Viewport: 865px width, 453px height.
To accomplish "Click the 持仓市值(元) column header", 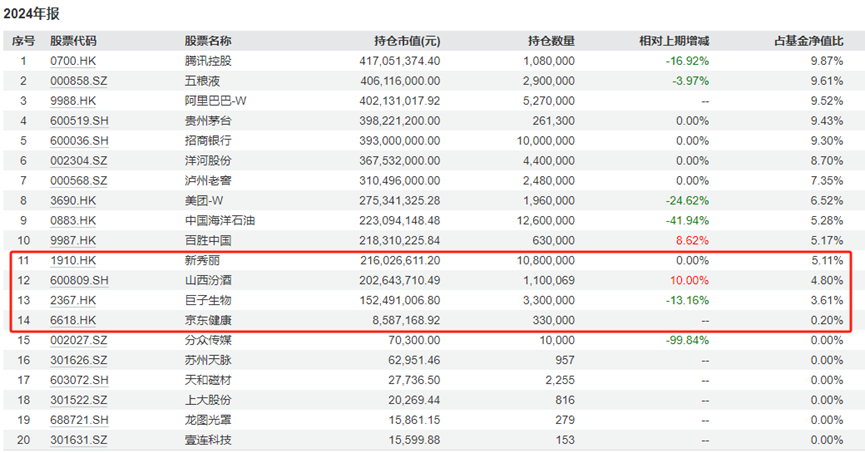I will point(407,41).
